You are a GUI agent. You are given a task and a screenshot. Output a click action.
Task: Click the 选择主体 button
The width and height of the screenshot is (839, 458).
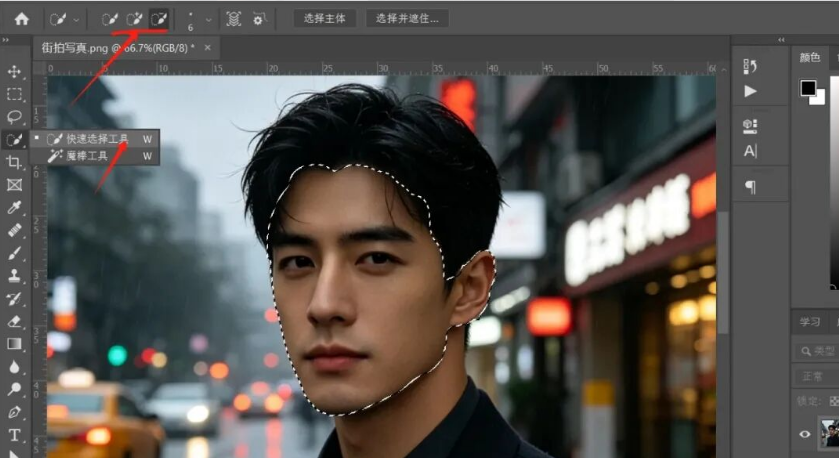(x=324, y=19)
